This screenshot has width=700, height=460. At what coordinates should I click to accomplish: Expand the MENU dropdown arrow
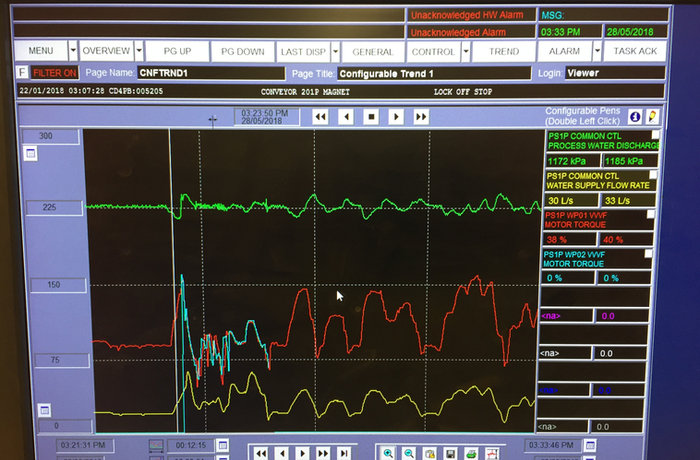tap(73, 50)
